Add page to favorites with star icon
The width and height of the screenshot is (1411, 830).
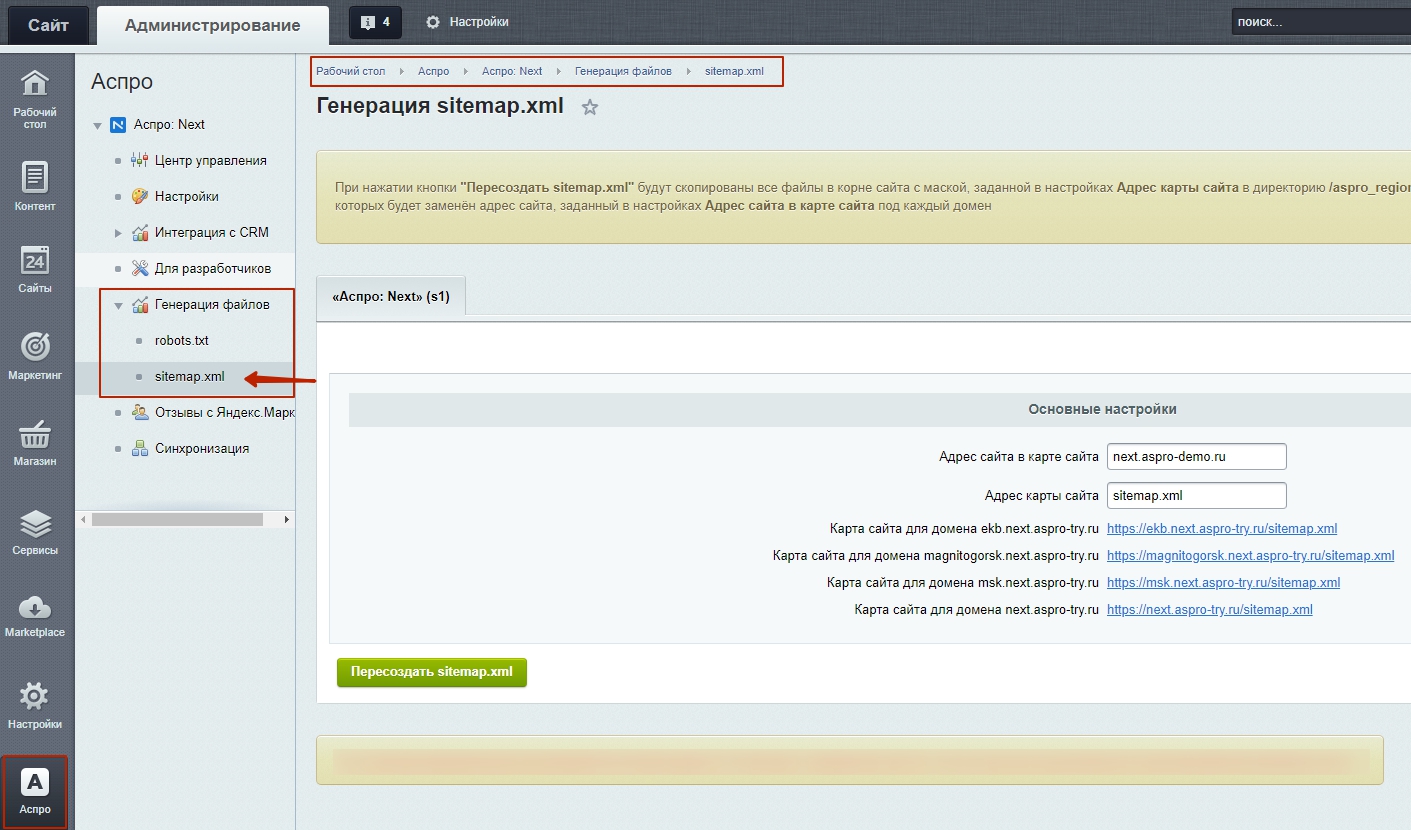tap(590, 107)
